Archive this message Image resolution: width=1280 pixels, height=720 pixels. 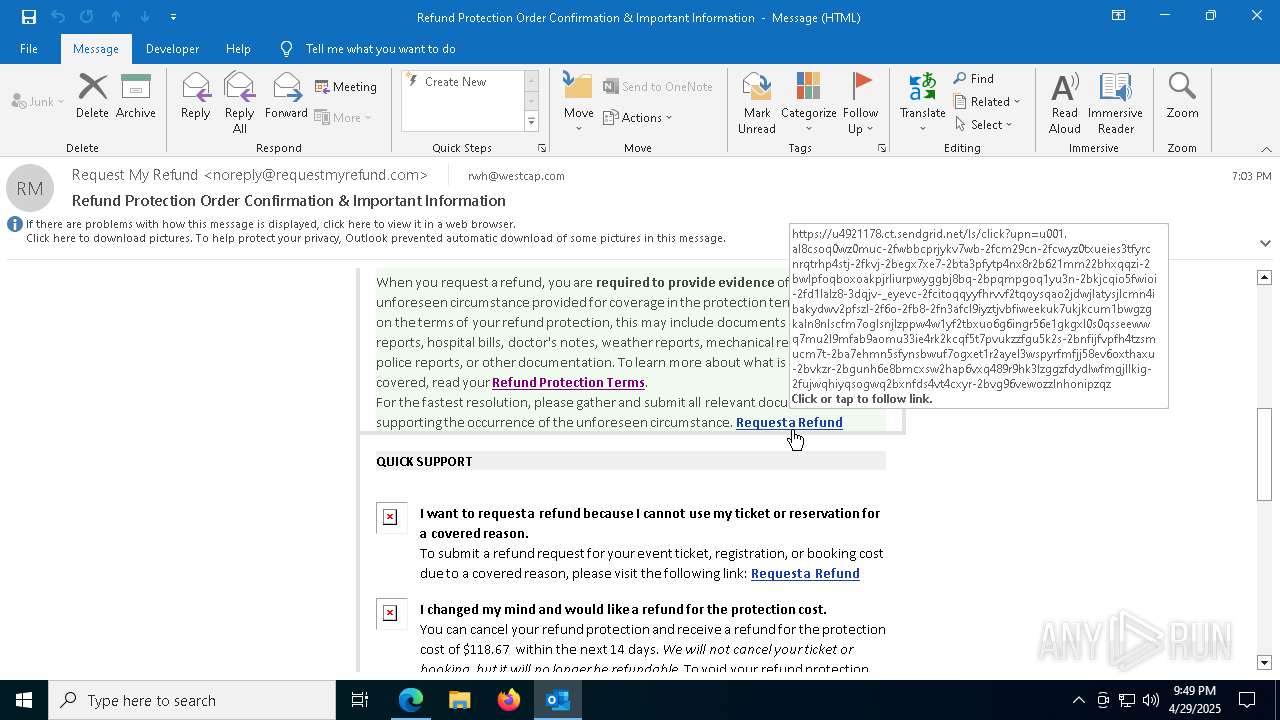pyautogui.click(x=136, y=97)
